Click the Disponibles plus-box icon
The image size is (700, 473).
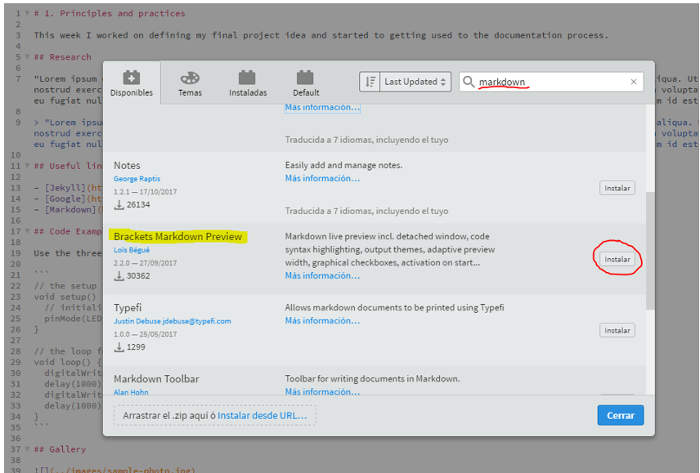(x=131, y=78)
